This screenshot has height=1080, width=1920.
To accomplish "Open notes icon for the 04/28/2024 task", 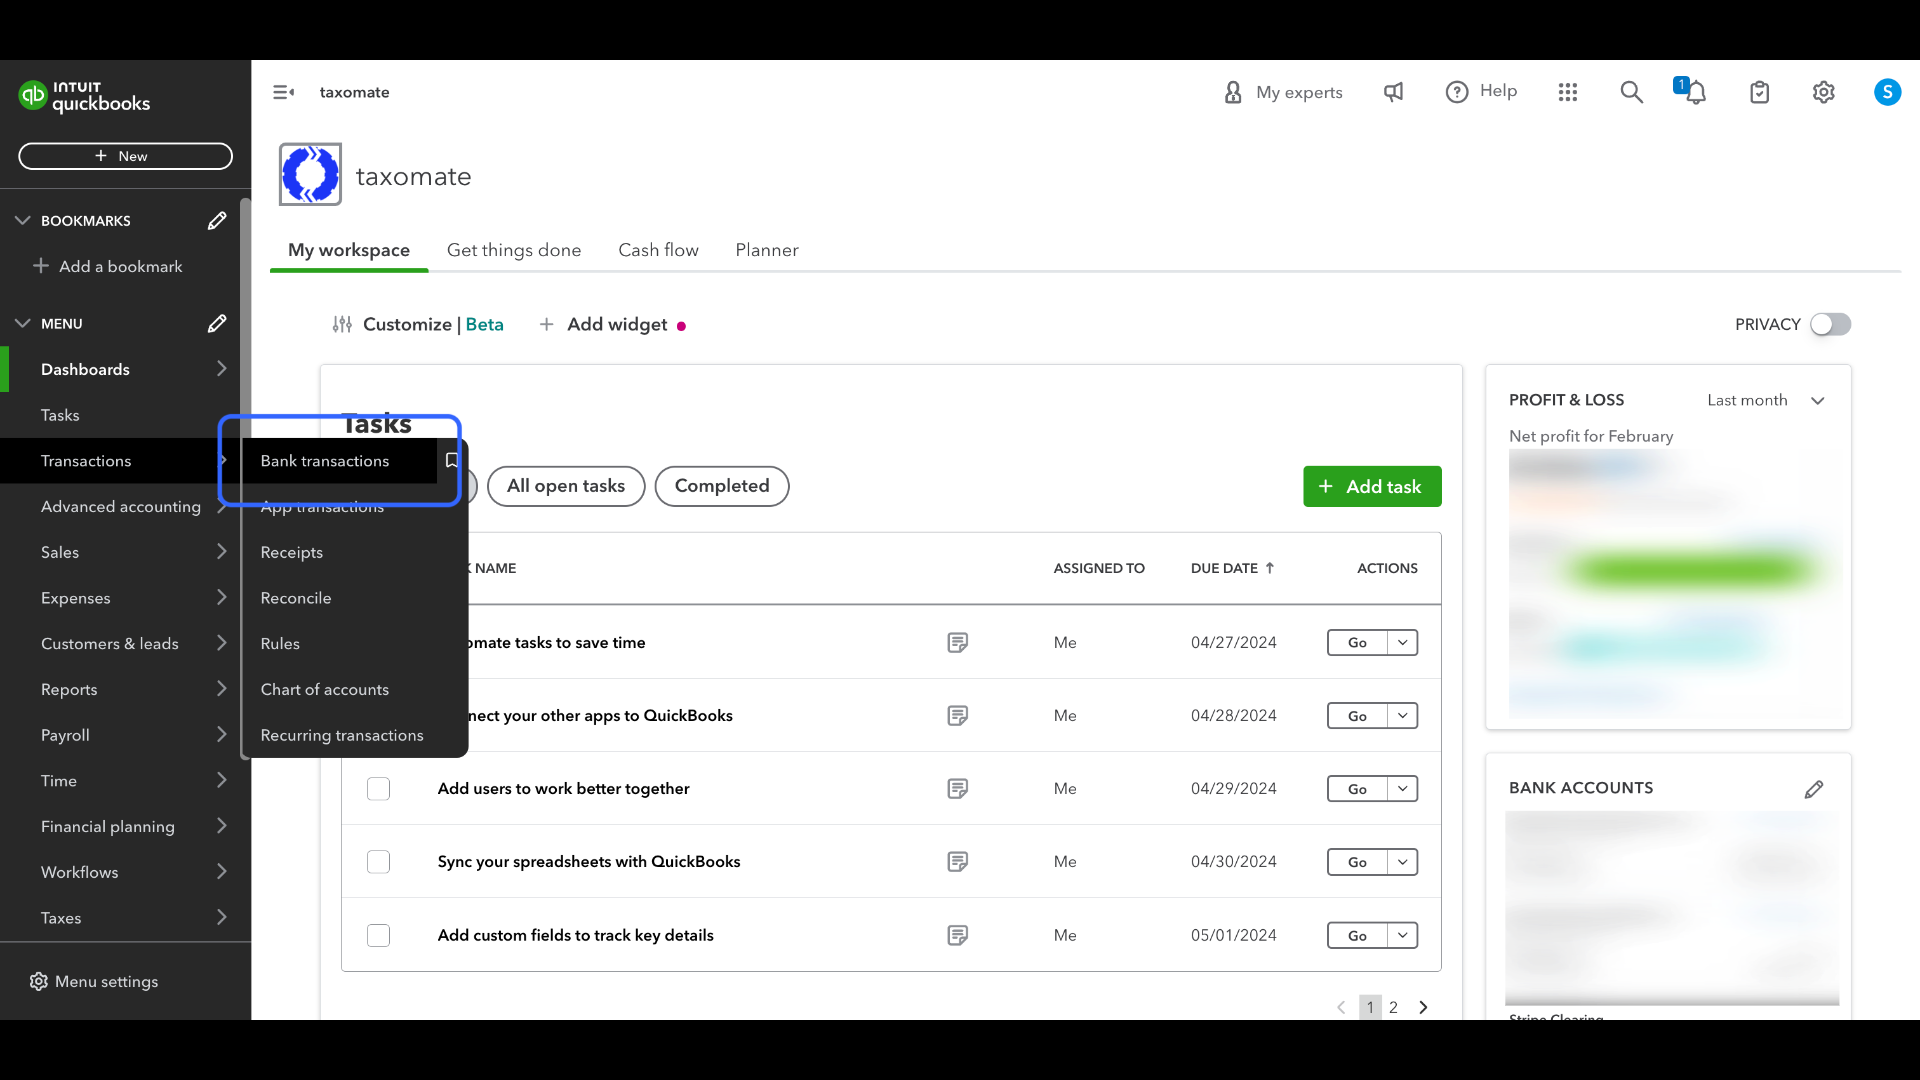I will [x=957, y=716].
